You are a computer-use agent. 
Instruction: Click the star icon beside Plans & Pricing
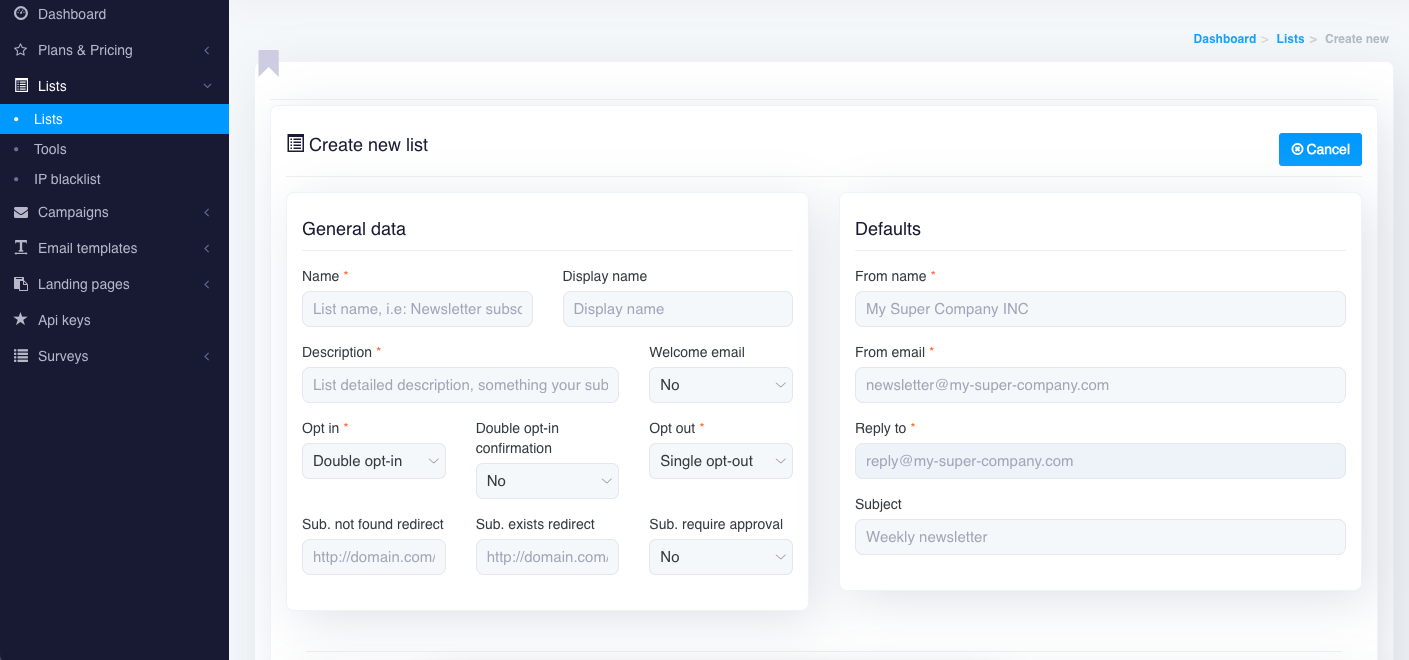pos(21,50)
